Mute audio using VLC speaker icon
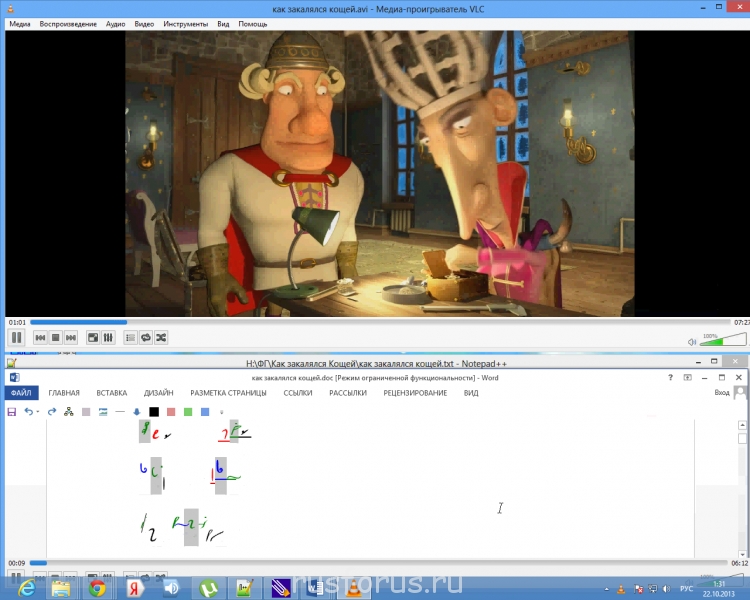This screenshot has width=750, height=600. coord(691,341)
